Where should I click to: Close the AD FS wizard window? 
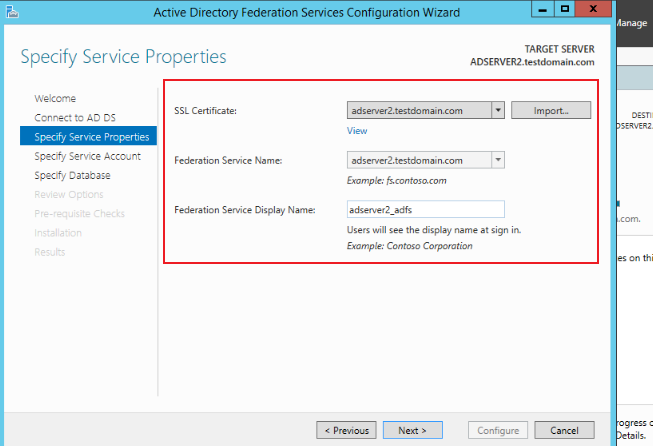[593, 9]
